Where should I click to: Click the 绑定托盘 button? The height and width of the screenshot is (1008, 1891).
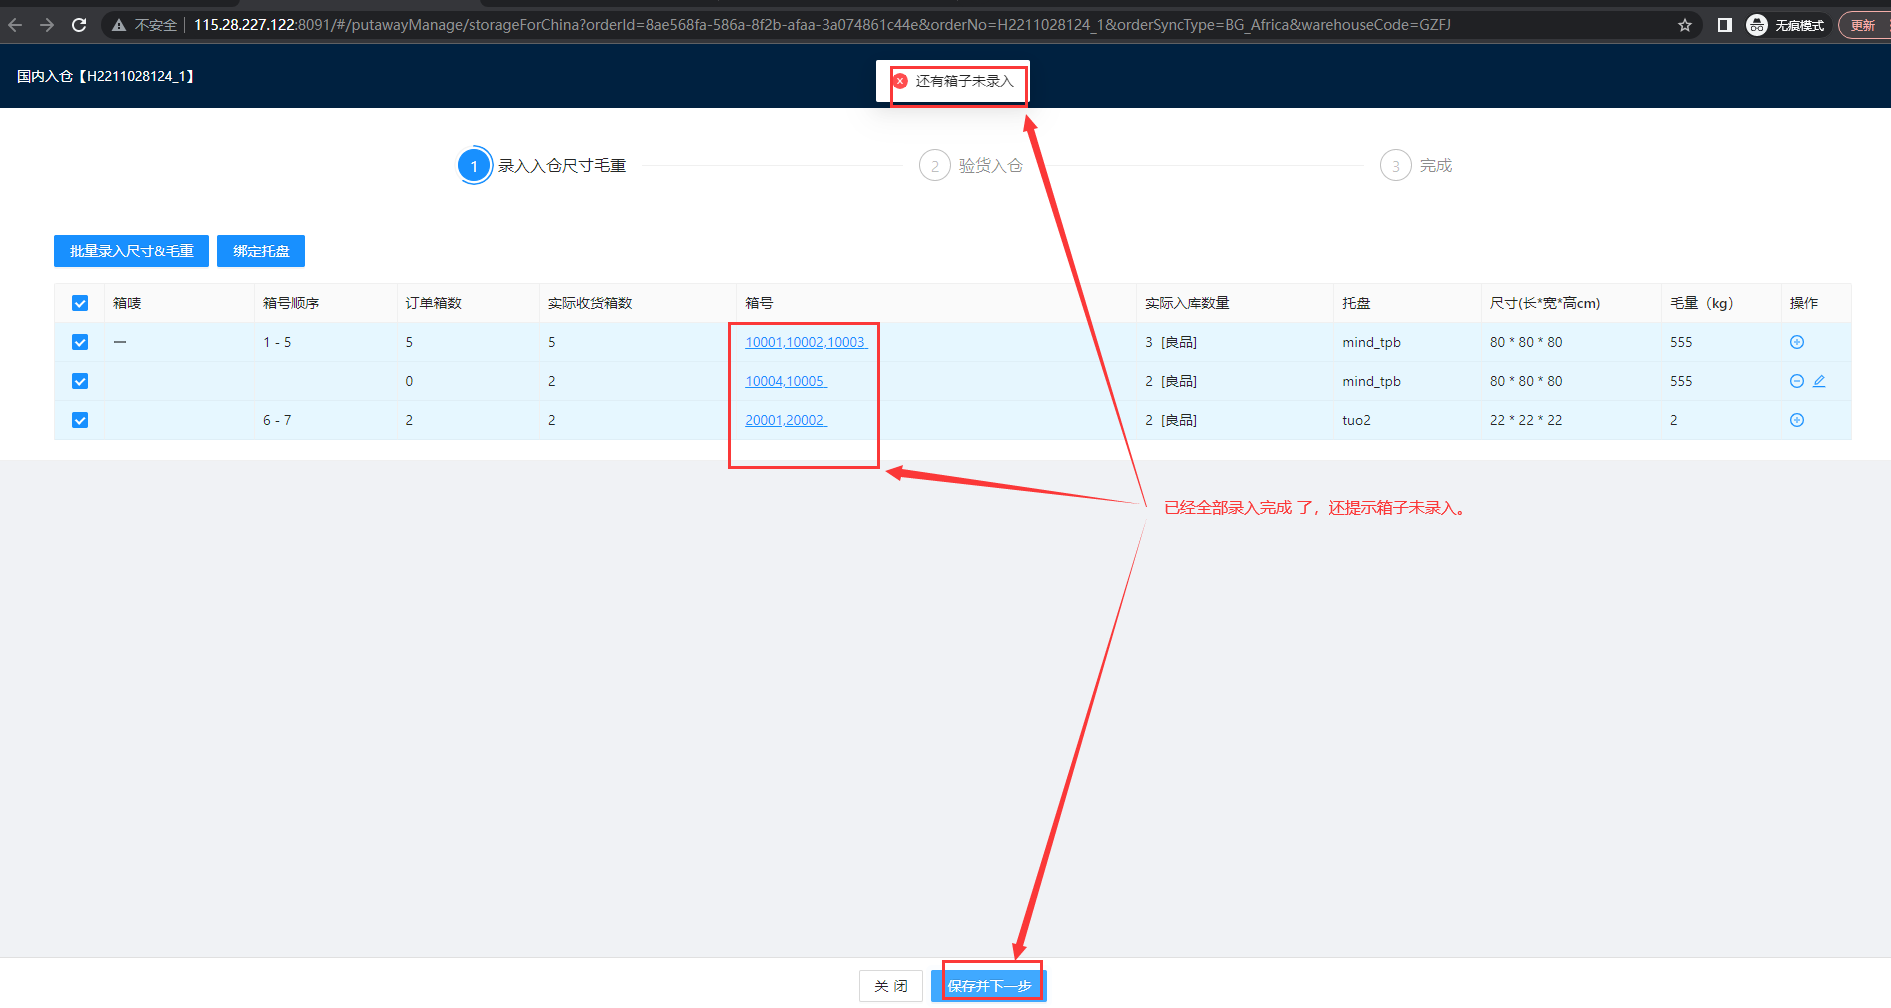tap(261, 251)
